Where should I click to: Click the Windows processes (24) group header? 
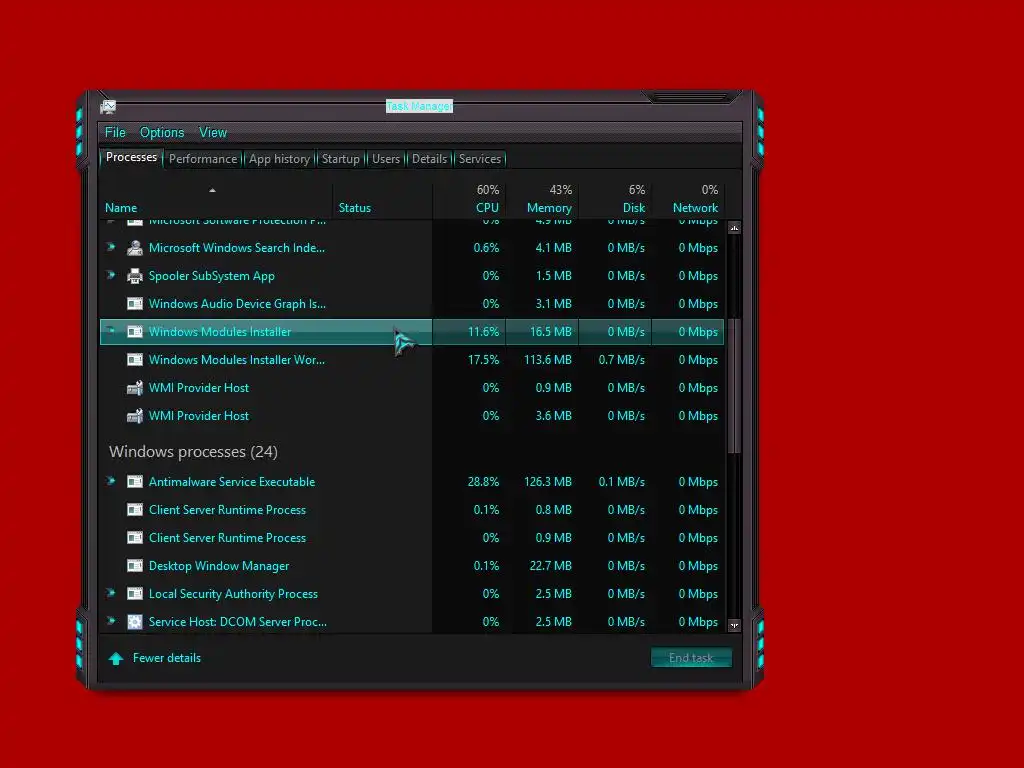point(193,452)
